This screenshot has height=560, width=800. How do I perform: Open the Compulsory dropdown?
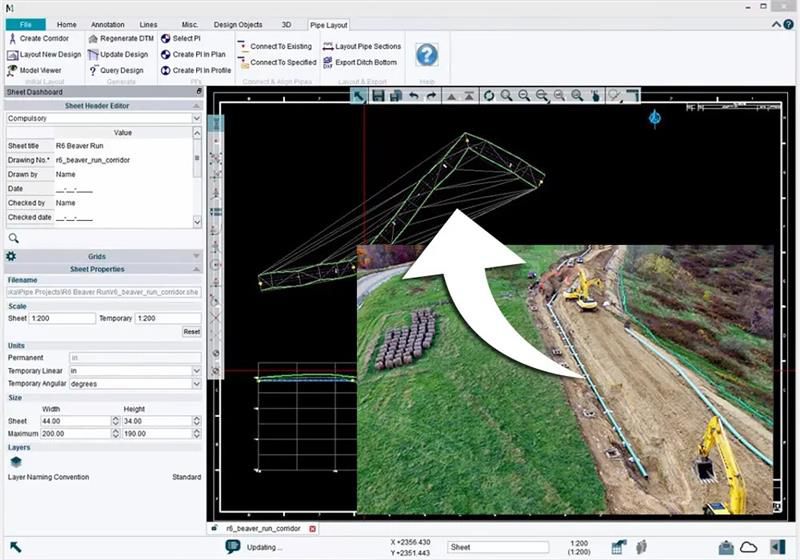(x=196, y=118)
